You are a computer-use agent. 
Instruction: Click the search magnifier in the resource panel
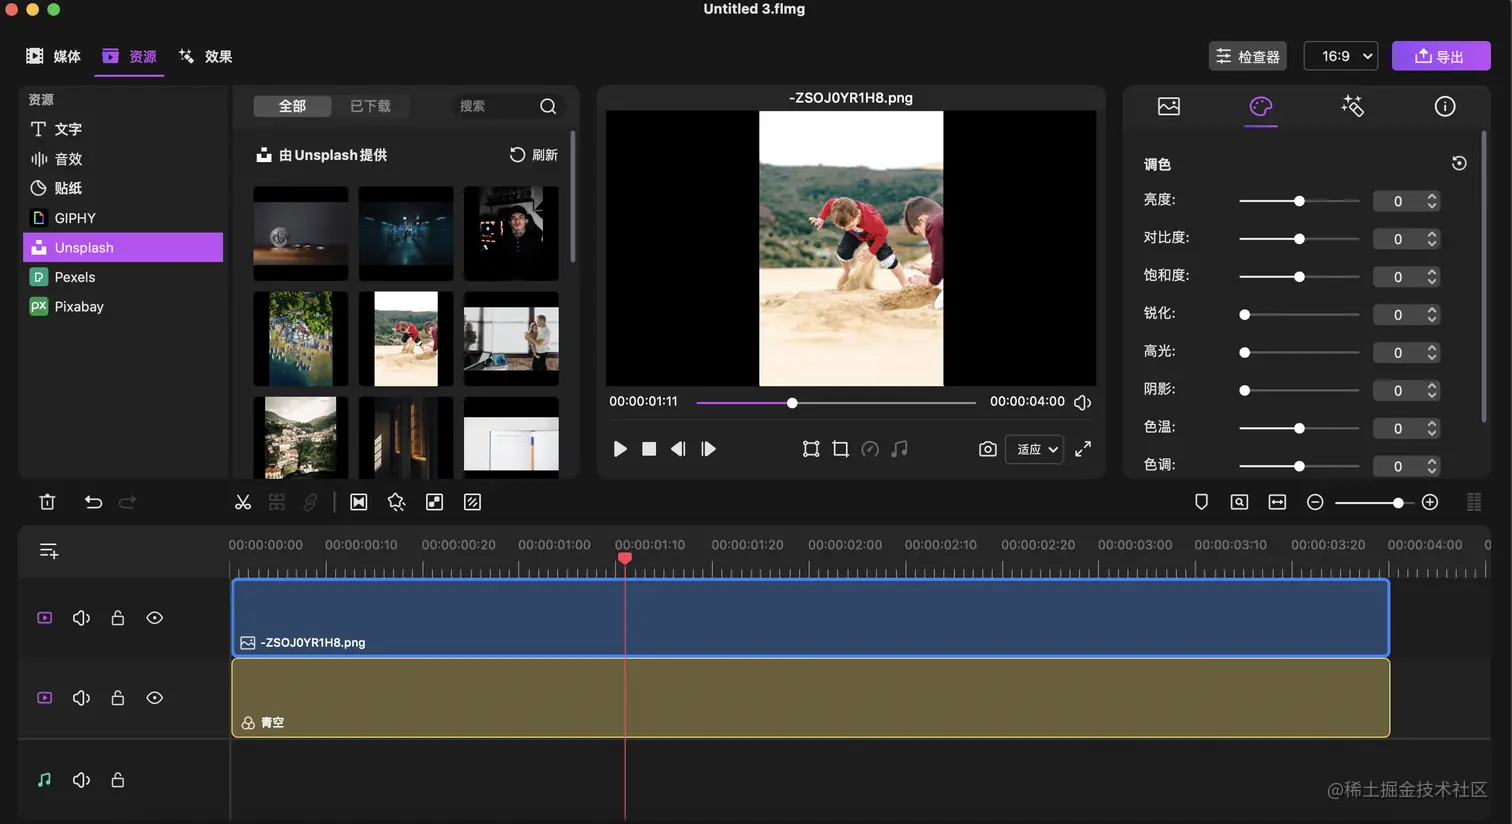coord(548,106)
